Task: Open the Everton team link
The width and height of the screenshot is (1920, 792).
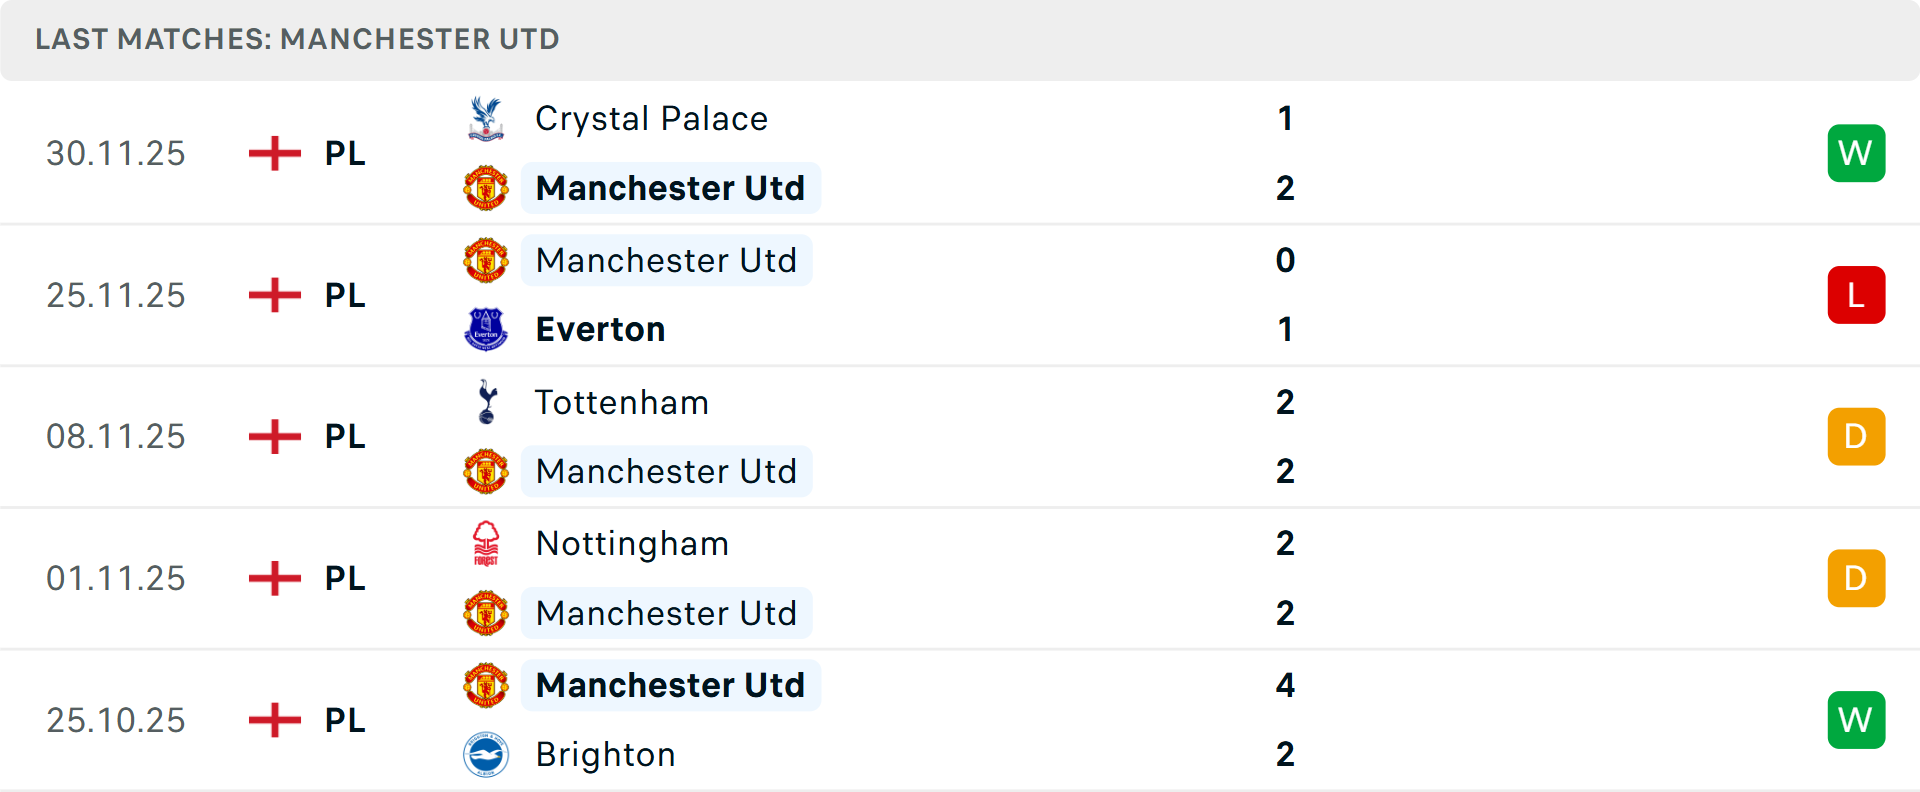Action: point(600,330)
